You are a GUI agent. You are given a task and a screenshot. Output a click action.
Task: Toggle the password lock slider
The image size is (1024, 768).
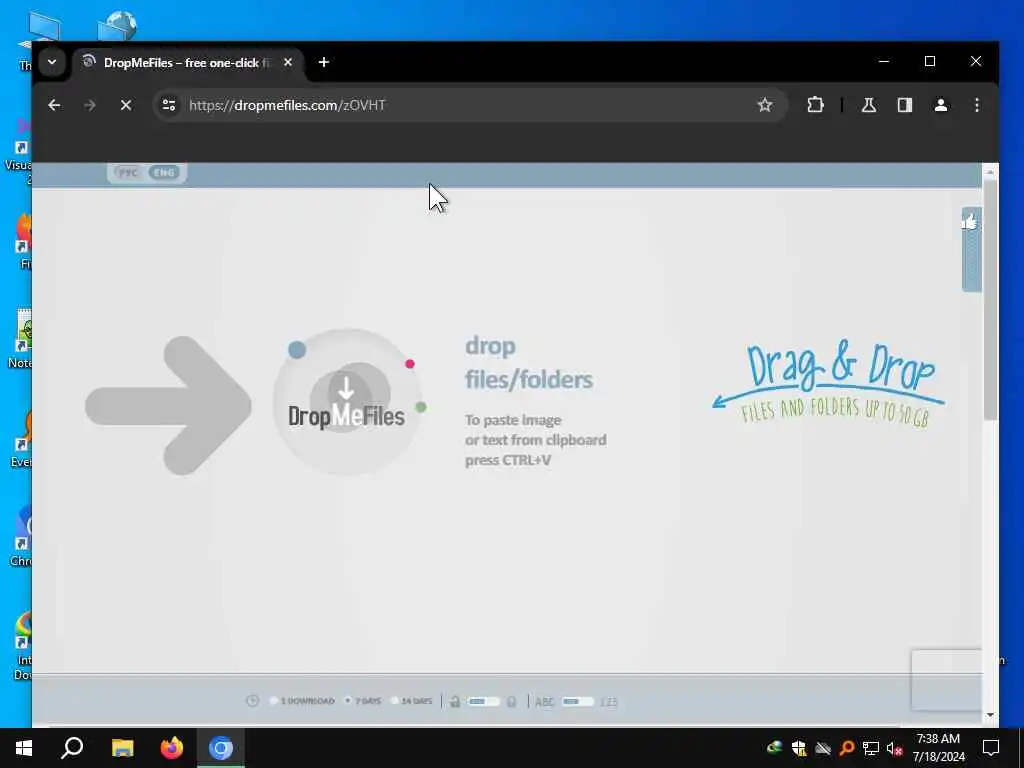483,701
